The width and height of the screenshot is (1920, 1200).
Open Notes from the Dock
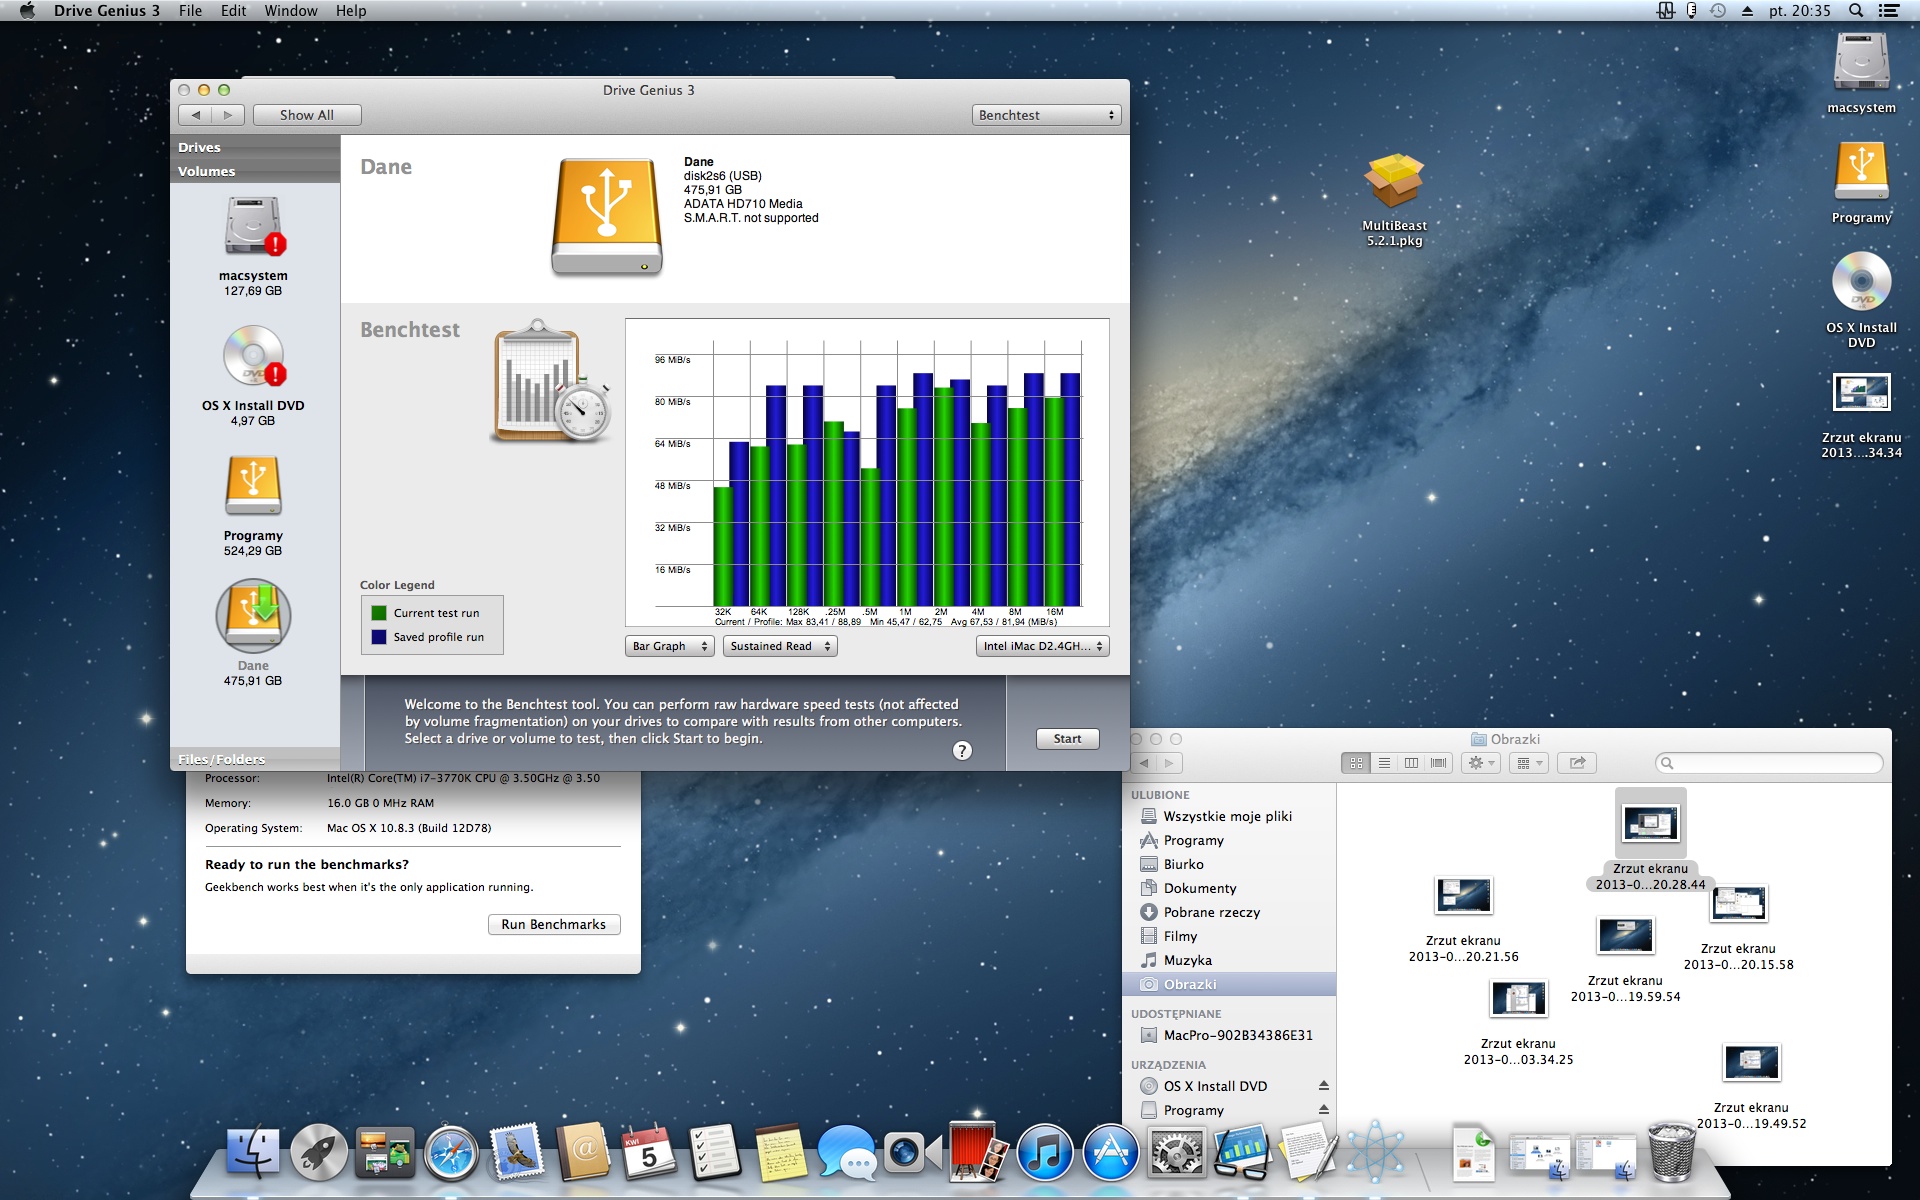click(781, 1153)
